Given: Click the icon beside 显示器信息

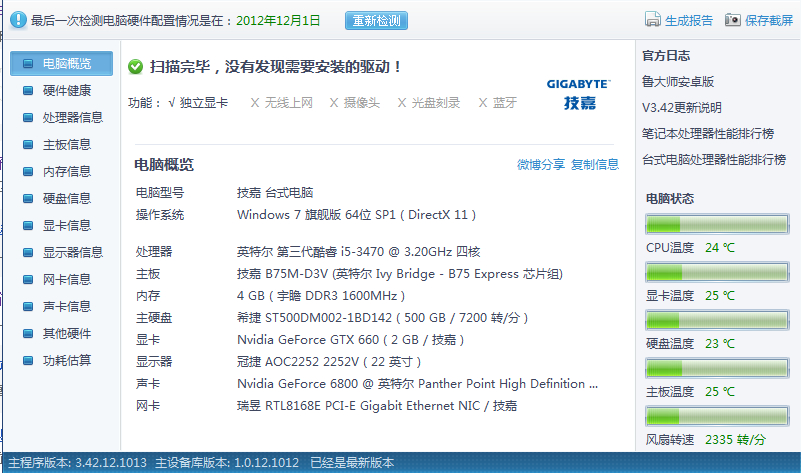Looking at the screenshot, I should coord(28,253).
